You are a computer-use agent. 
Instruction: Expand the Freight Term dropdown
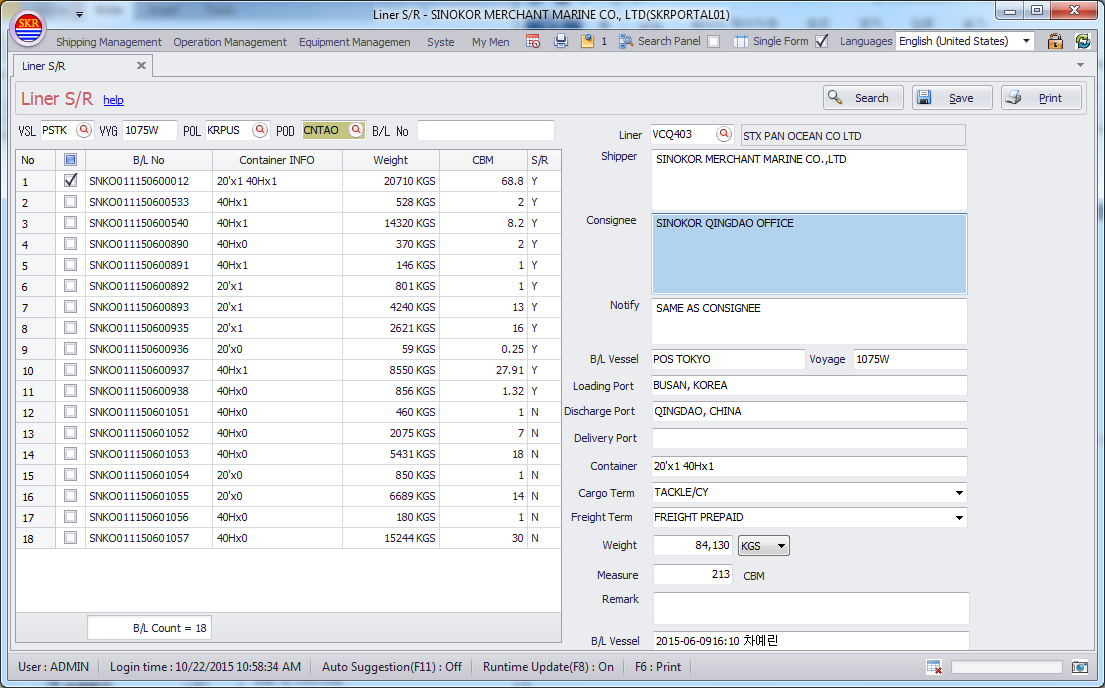[x=959, y=517]
